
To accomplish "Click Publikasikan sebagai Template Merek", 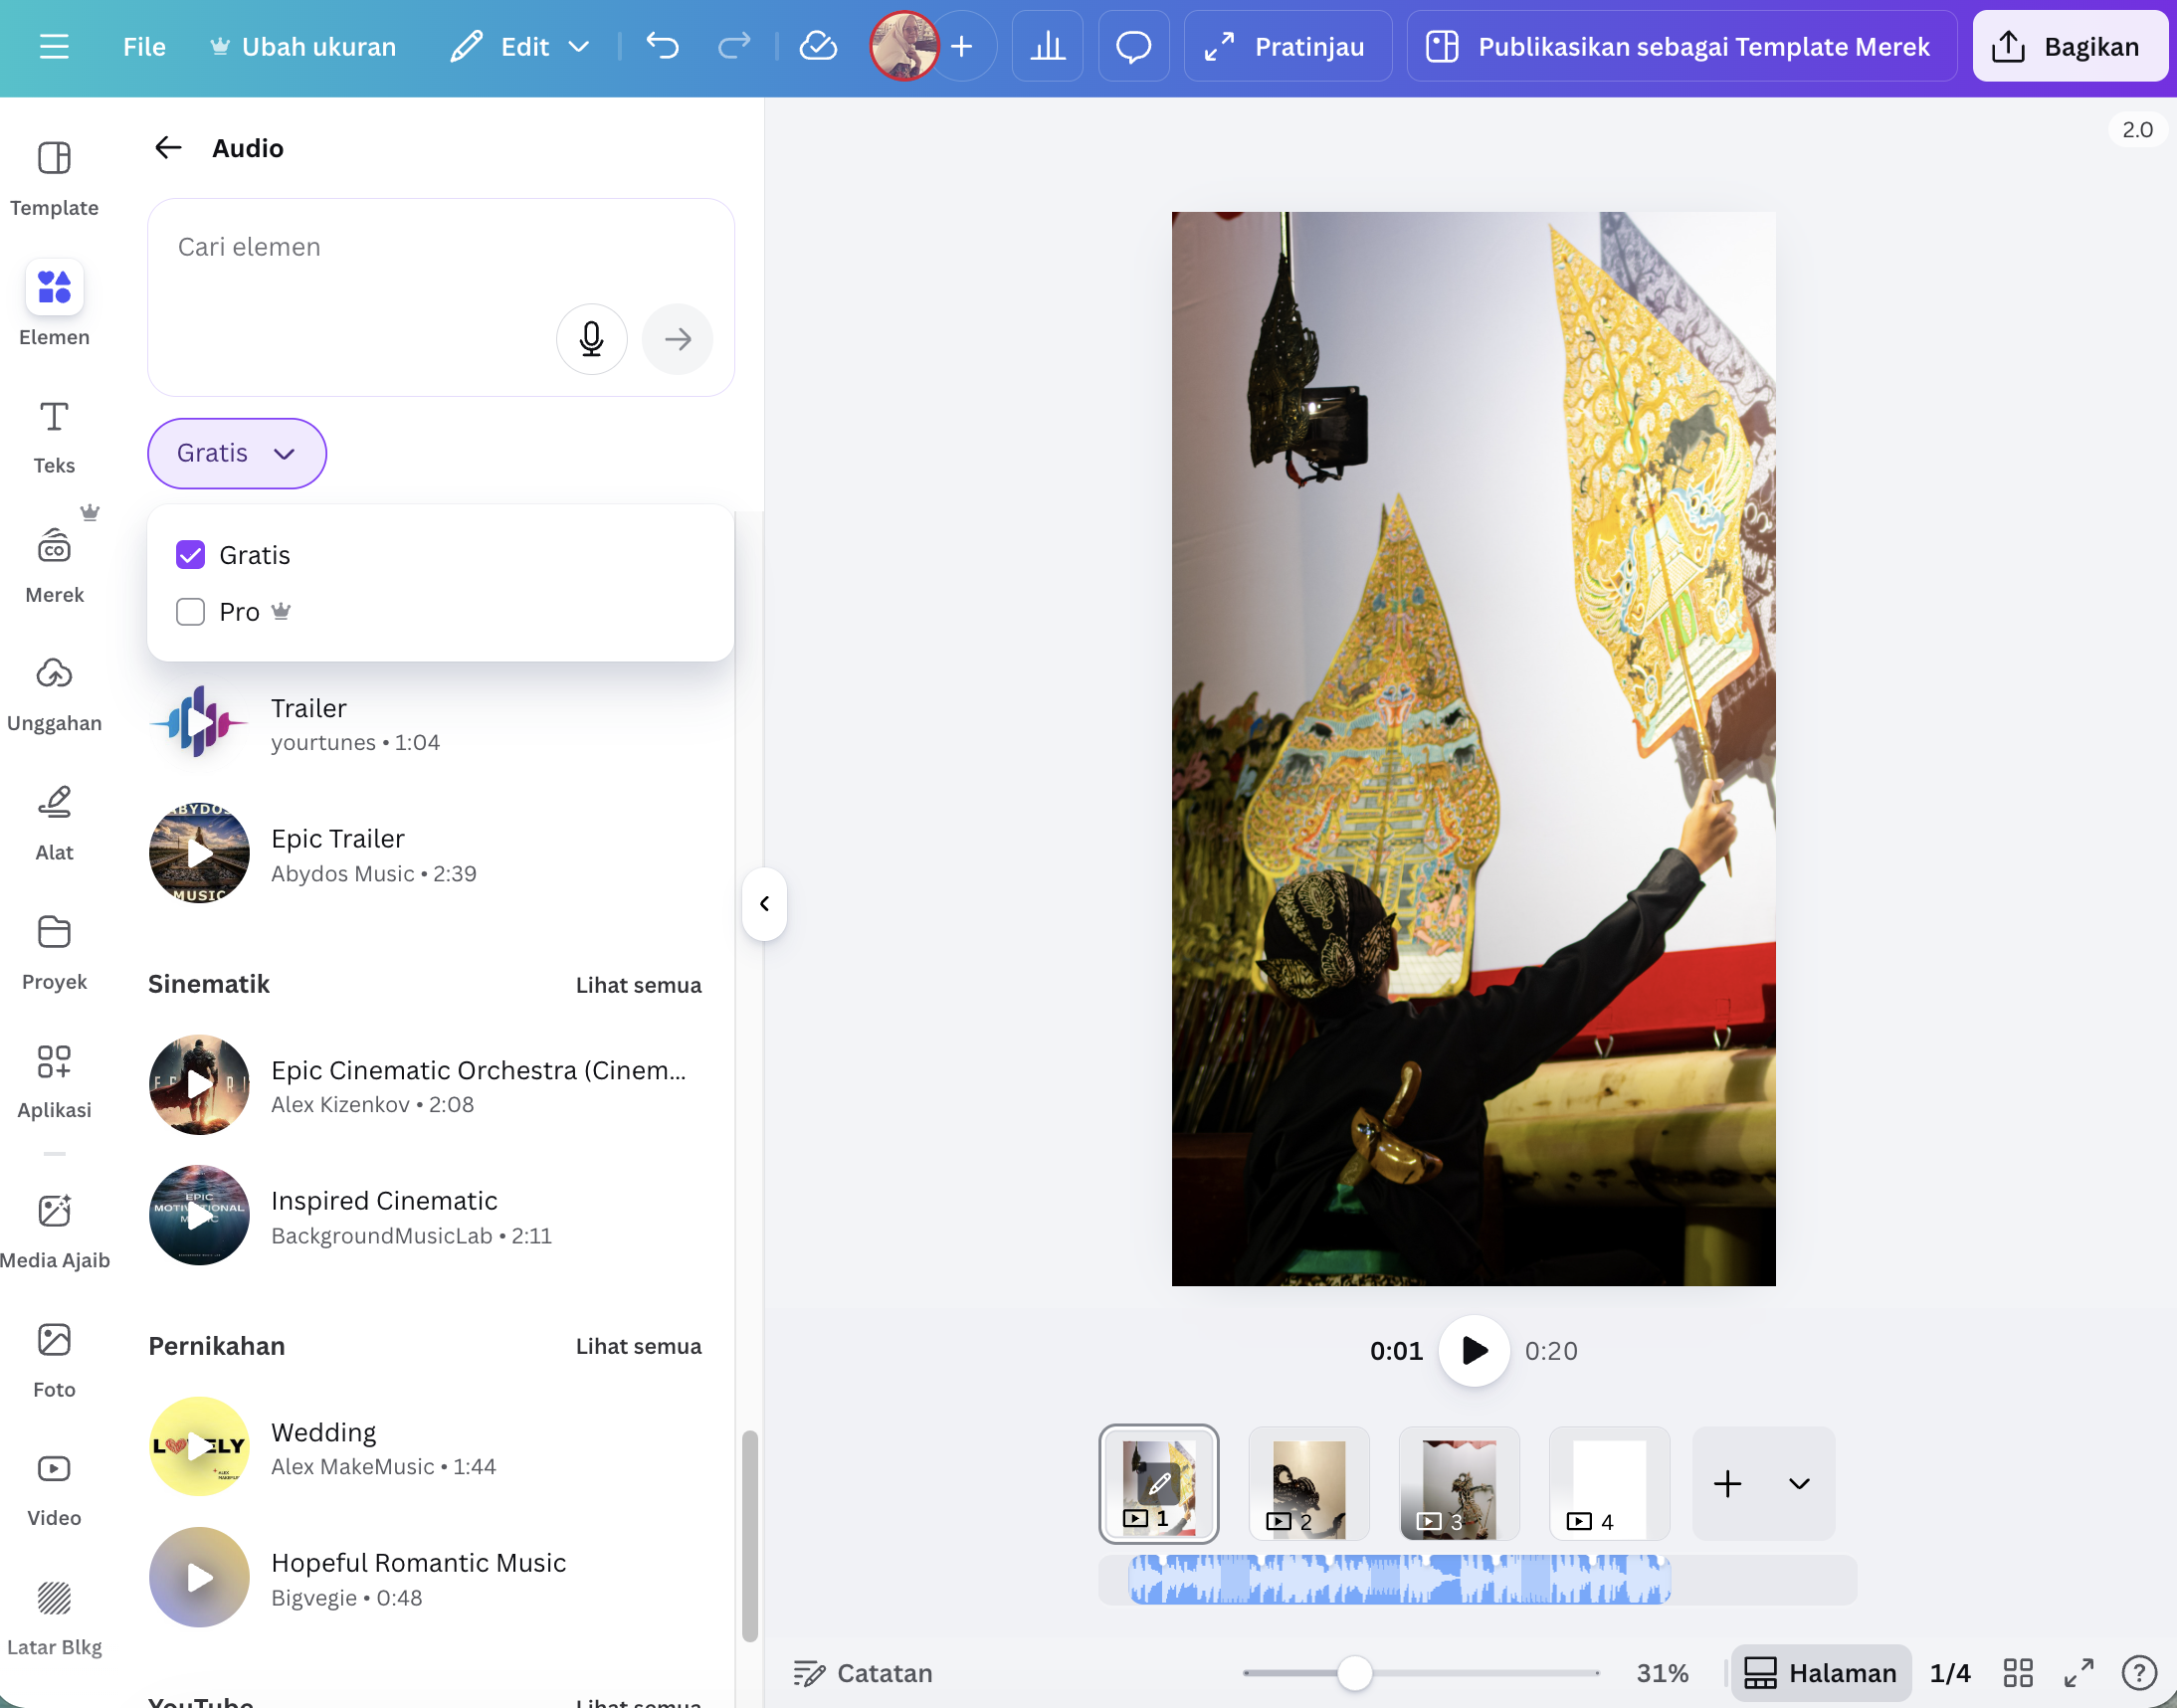I will [x=1682, y=47].
